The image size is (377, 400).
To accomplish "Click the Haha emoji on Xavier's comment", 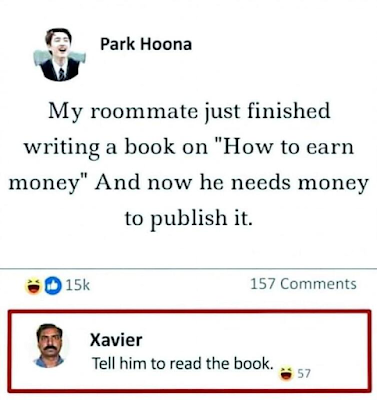I will pos(286,374).
